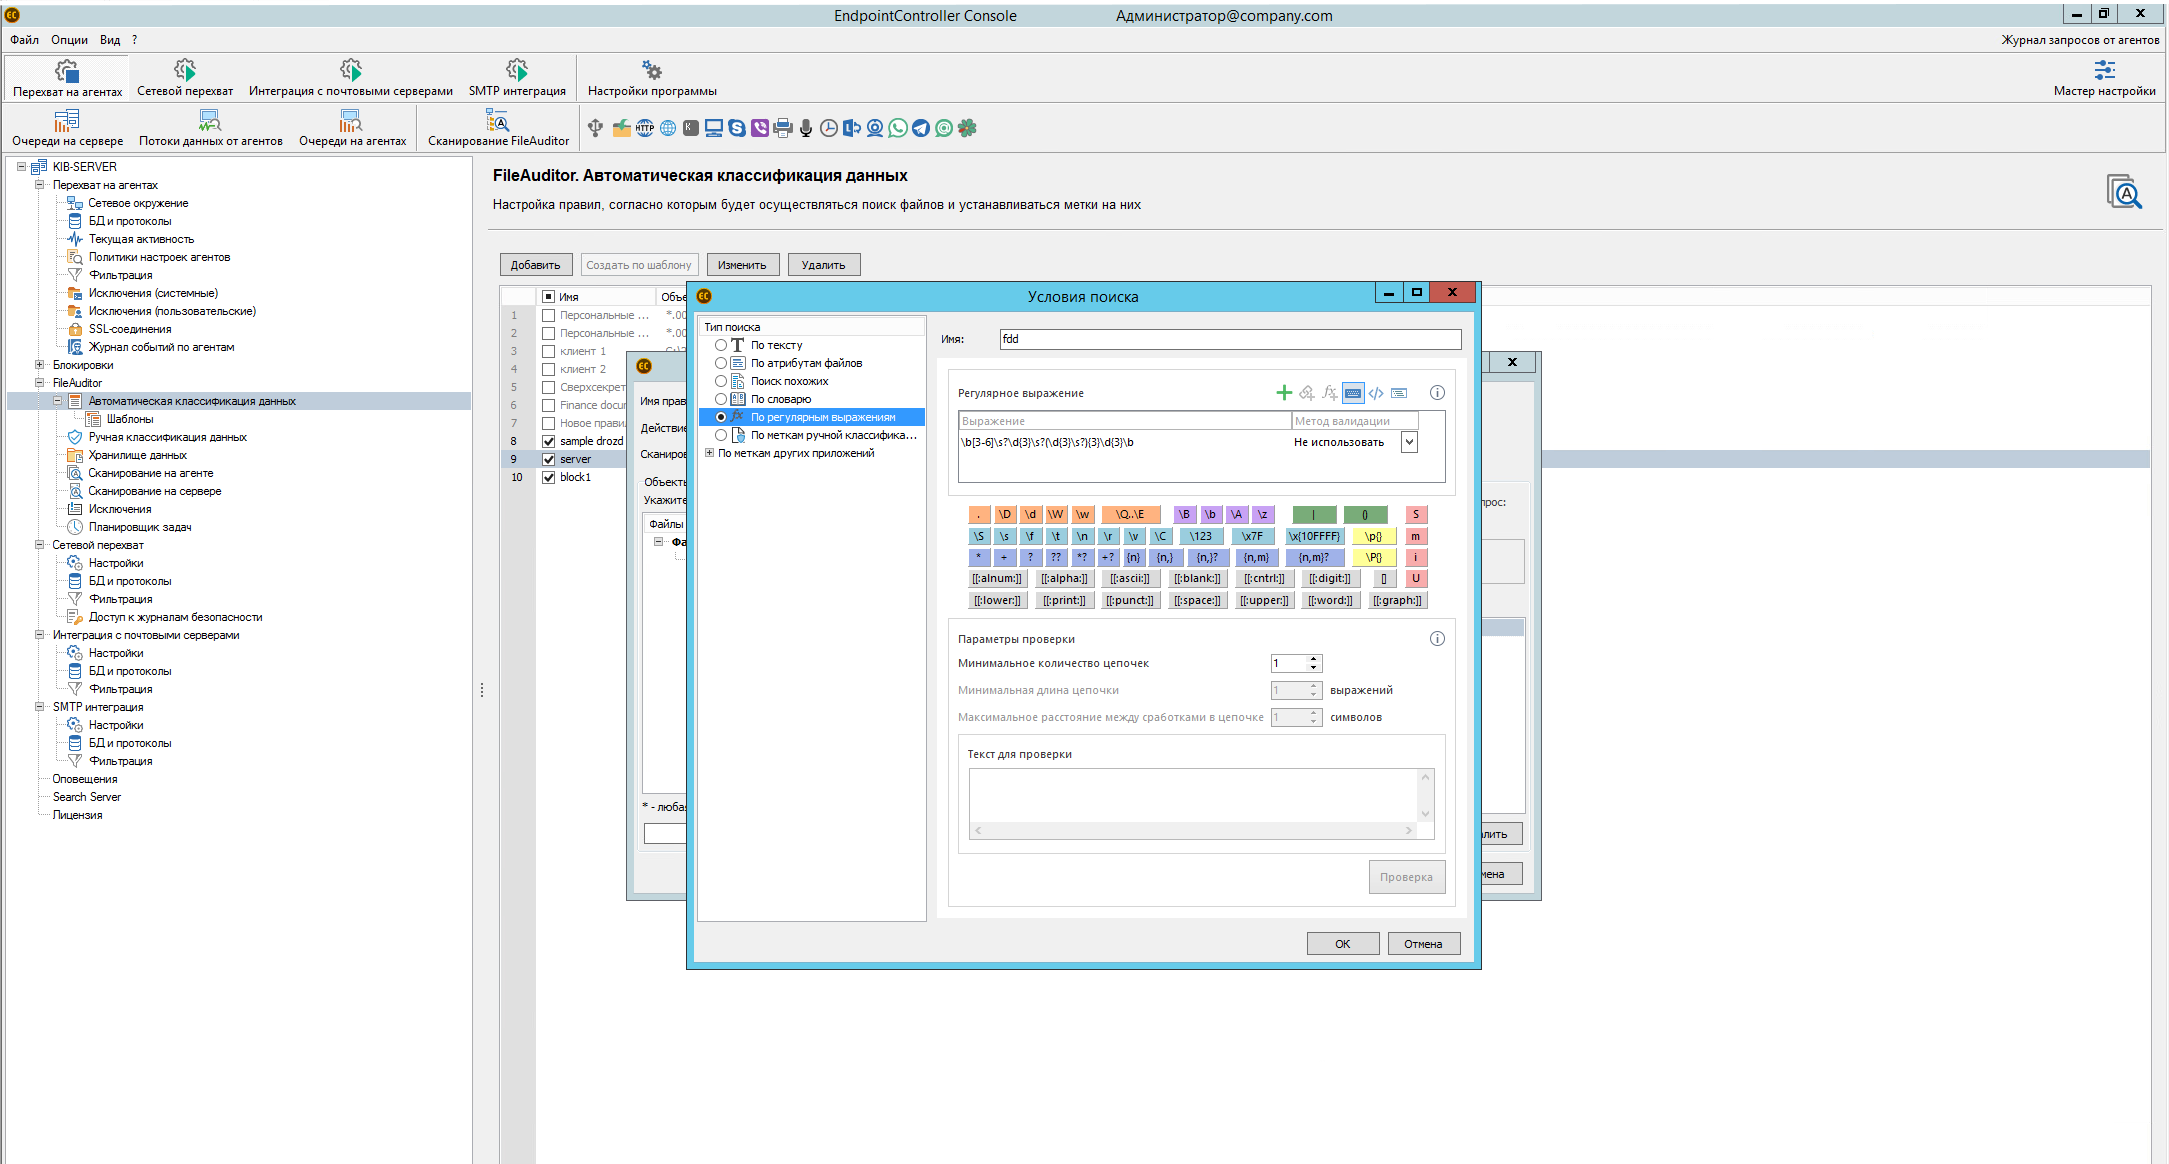This screenshot has height=1164, width=2169.
Task: Click green plus to add regular expression
Action: pyautogui.click(x=1284, y=393)
